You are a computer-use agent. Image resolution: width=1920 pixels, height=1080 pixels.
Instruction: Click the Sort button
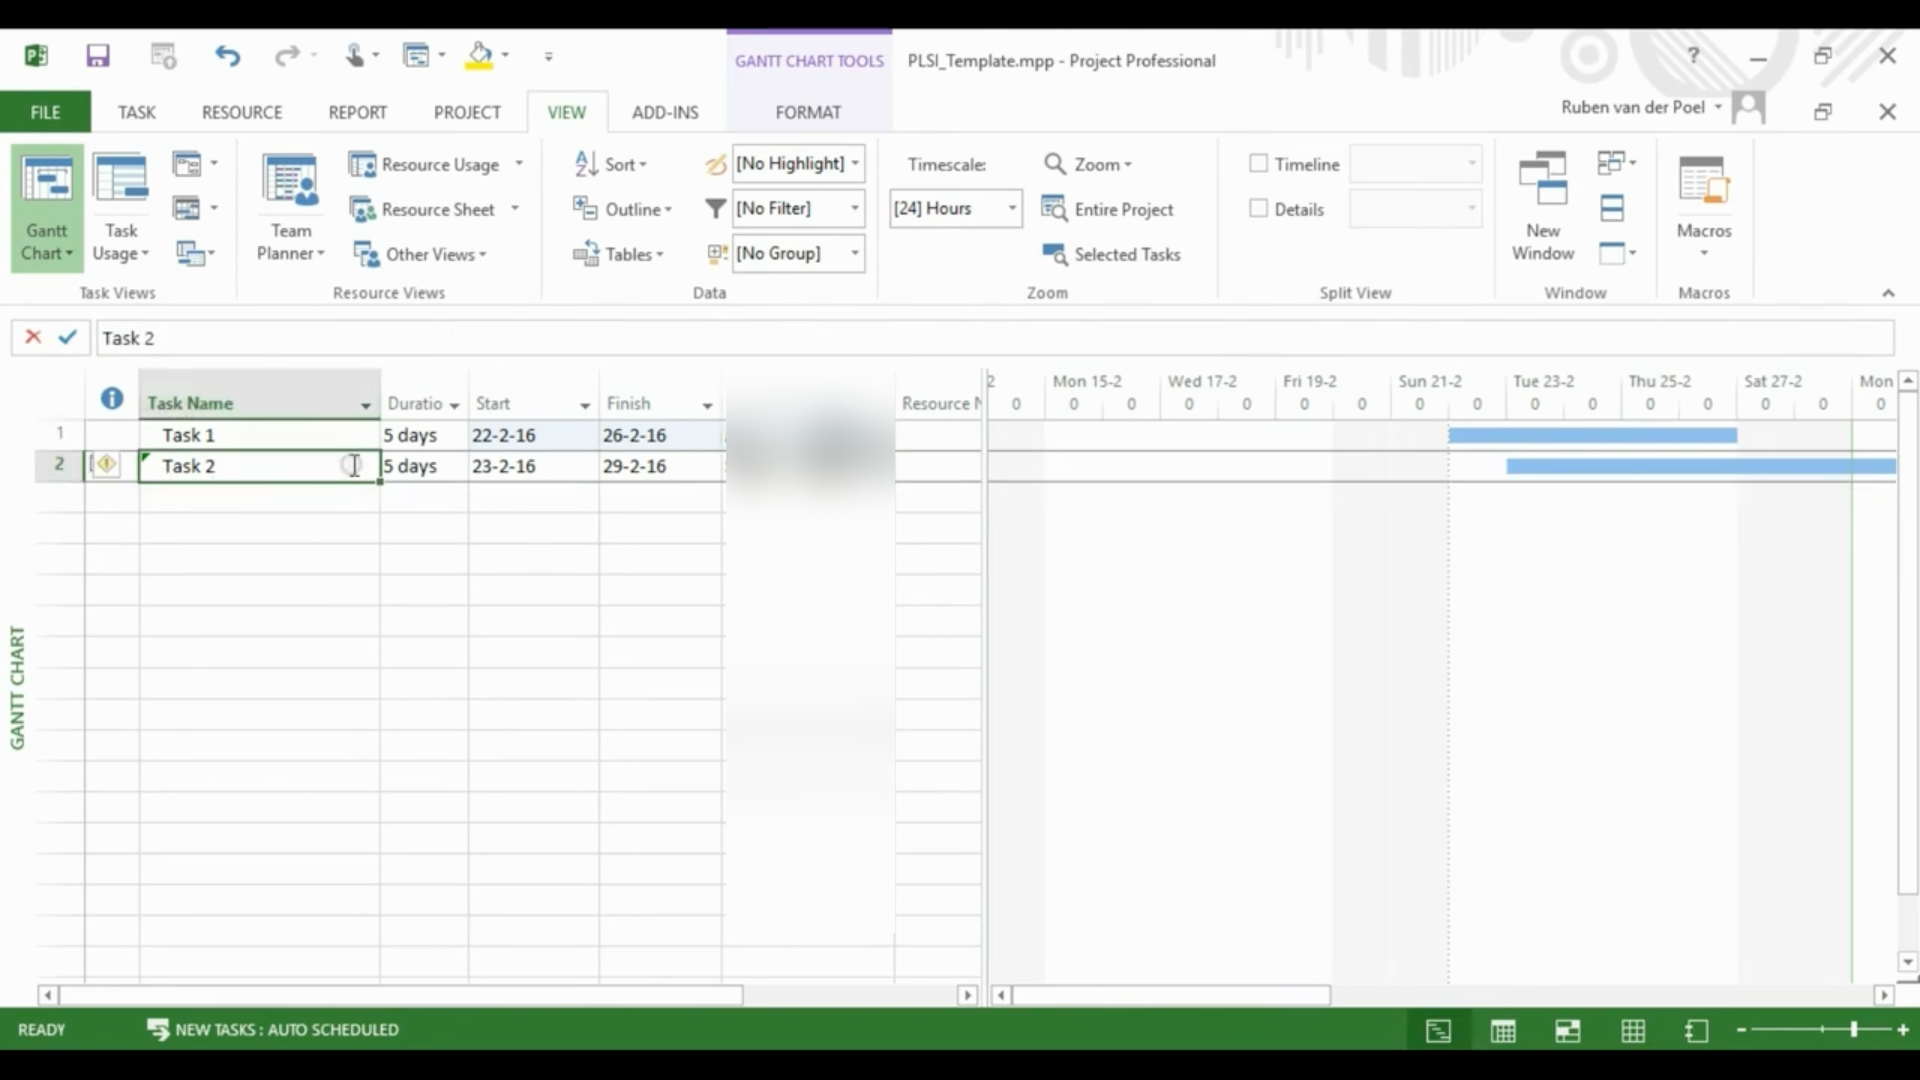pos(611,164)
